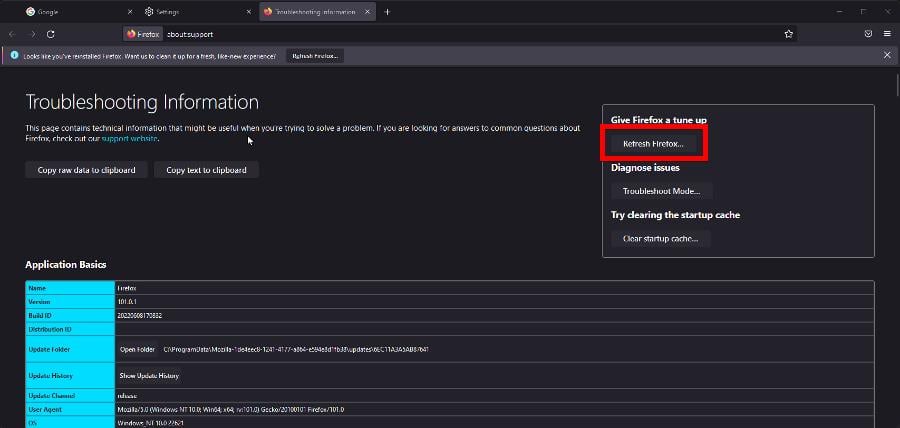Open the support website link
900x428 pixels.
click(129, 139)
